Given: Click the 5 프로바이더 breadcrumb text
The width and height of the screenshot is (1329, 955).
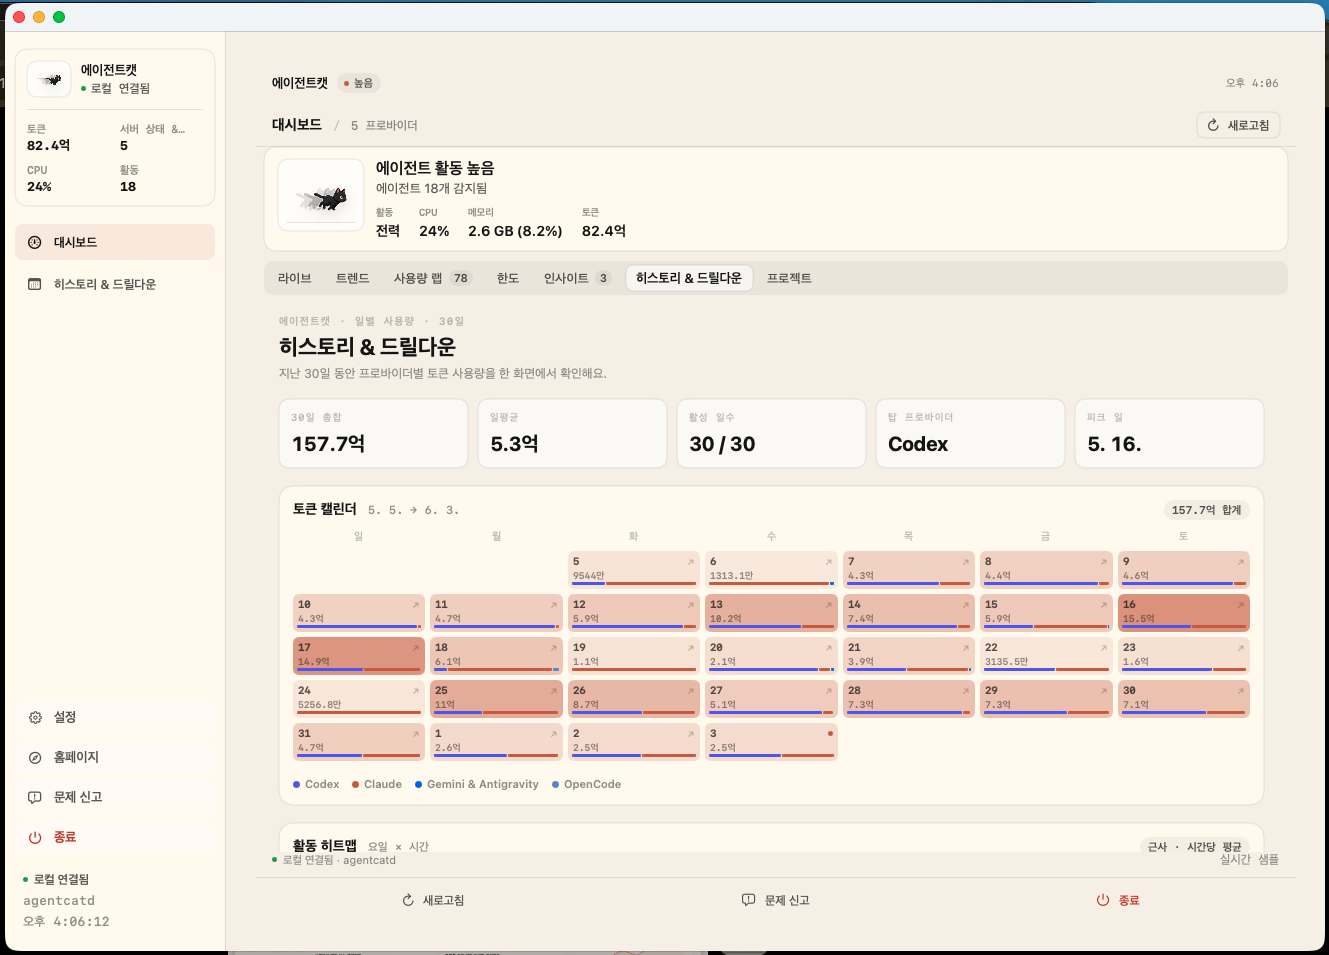Looking at the screenshot, I should point(384,125).
